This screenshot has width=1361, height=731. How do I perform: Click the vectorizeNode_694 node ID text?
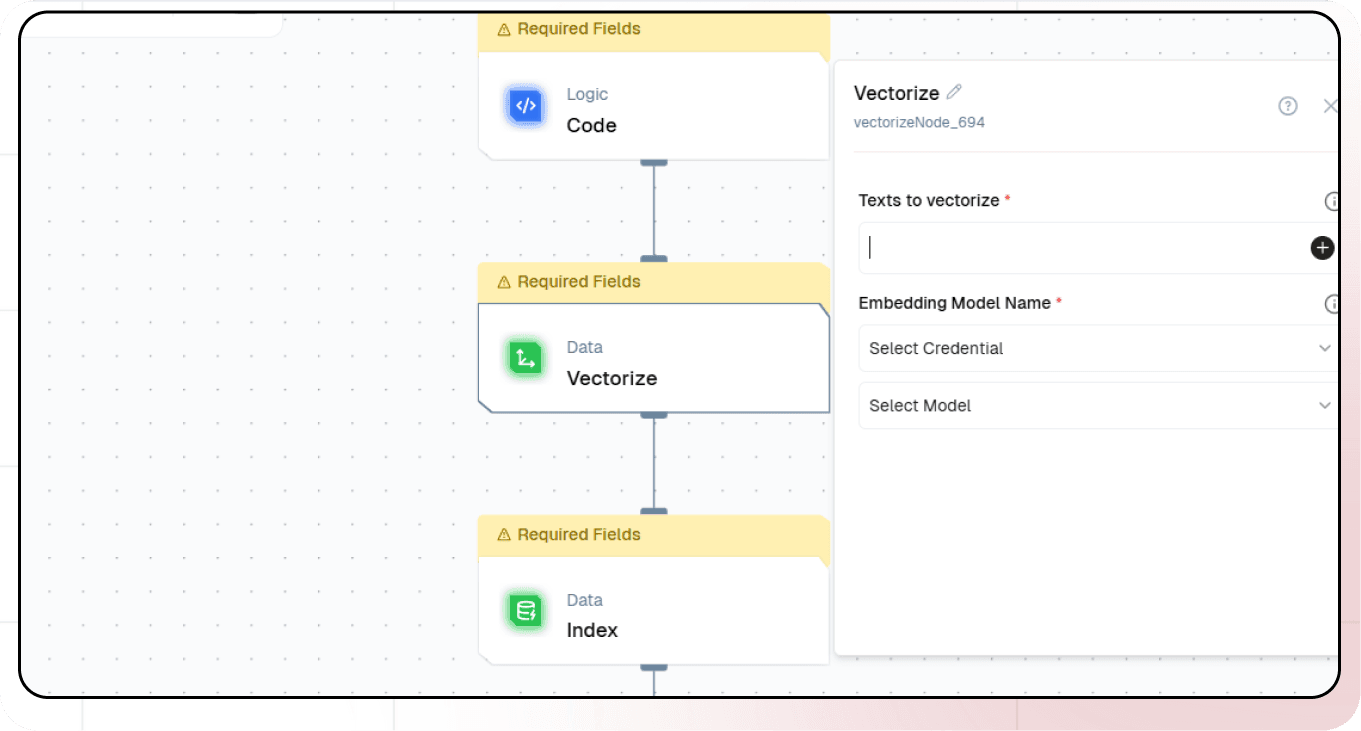(x=919, y=123)
